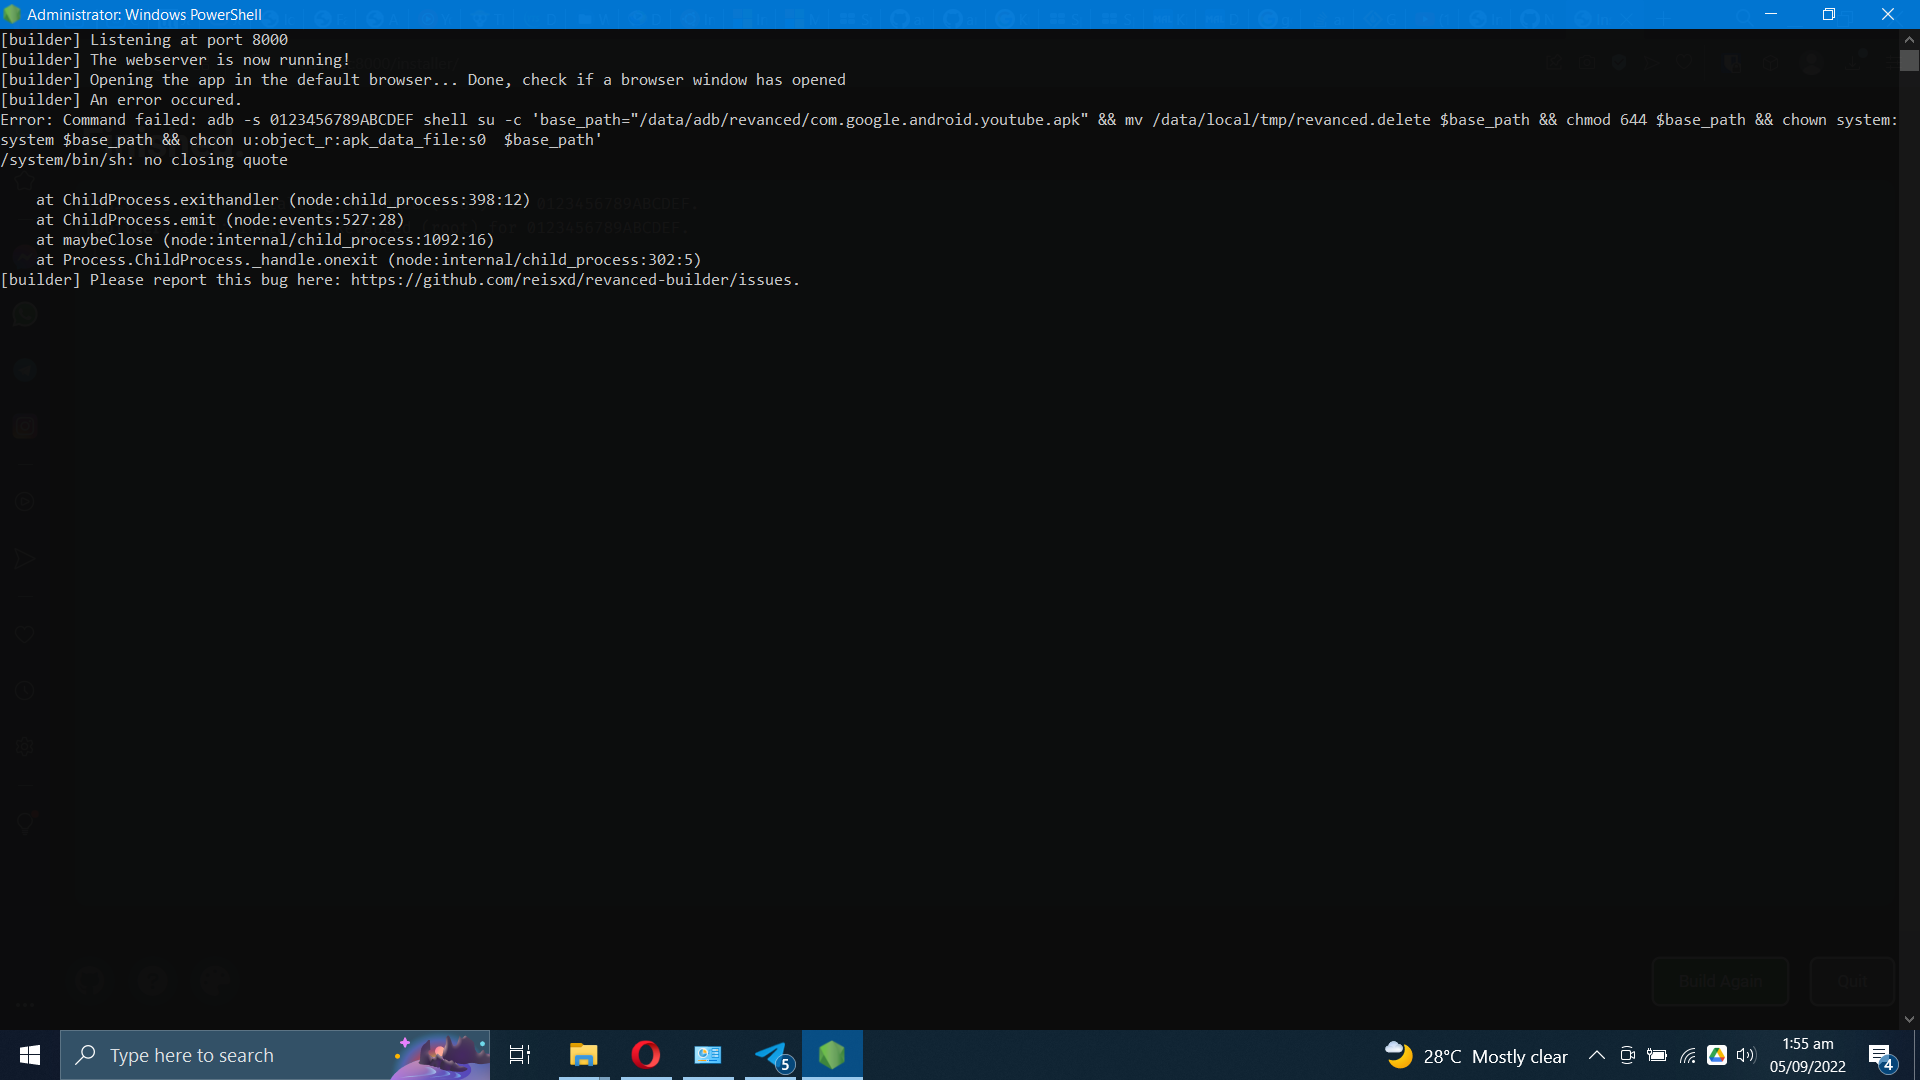Open the volume control slider
This screenshot has height=1080, width=1920.
[1747, 1055]
